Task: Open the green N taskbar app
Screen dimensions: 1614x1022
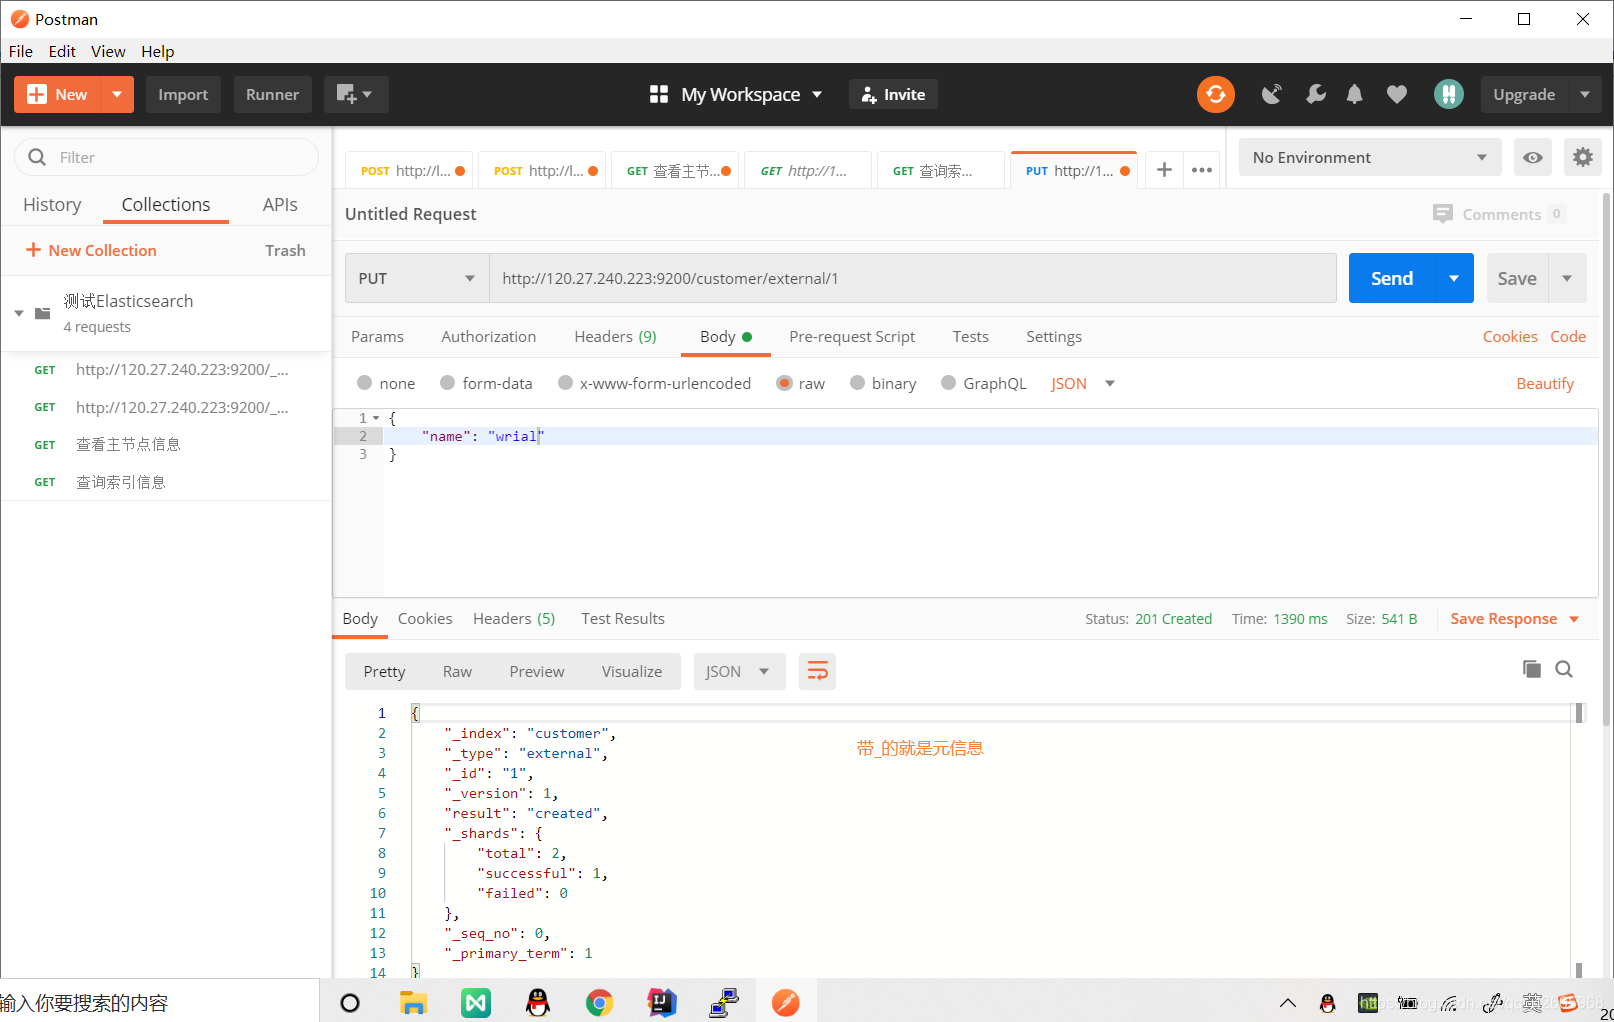Action: [x=476, y=1002]
